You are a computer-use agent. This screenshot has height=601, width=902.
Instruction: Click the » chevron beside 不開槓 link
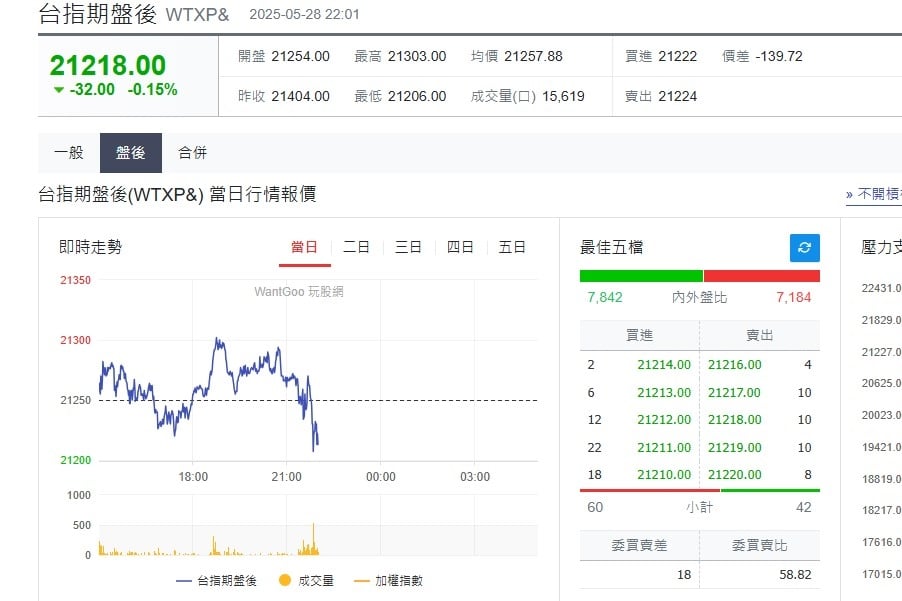847,196
